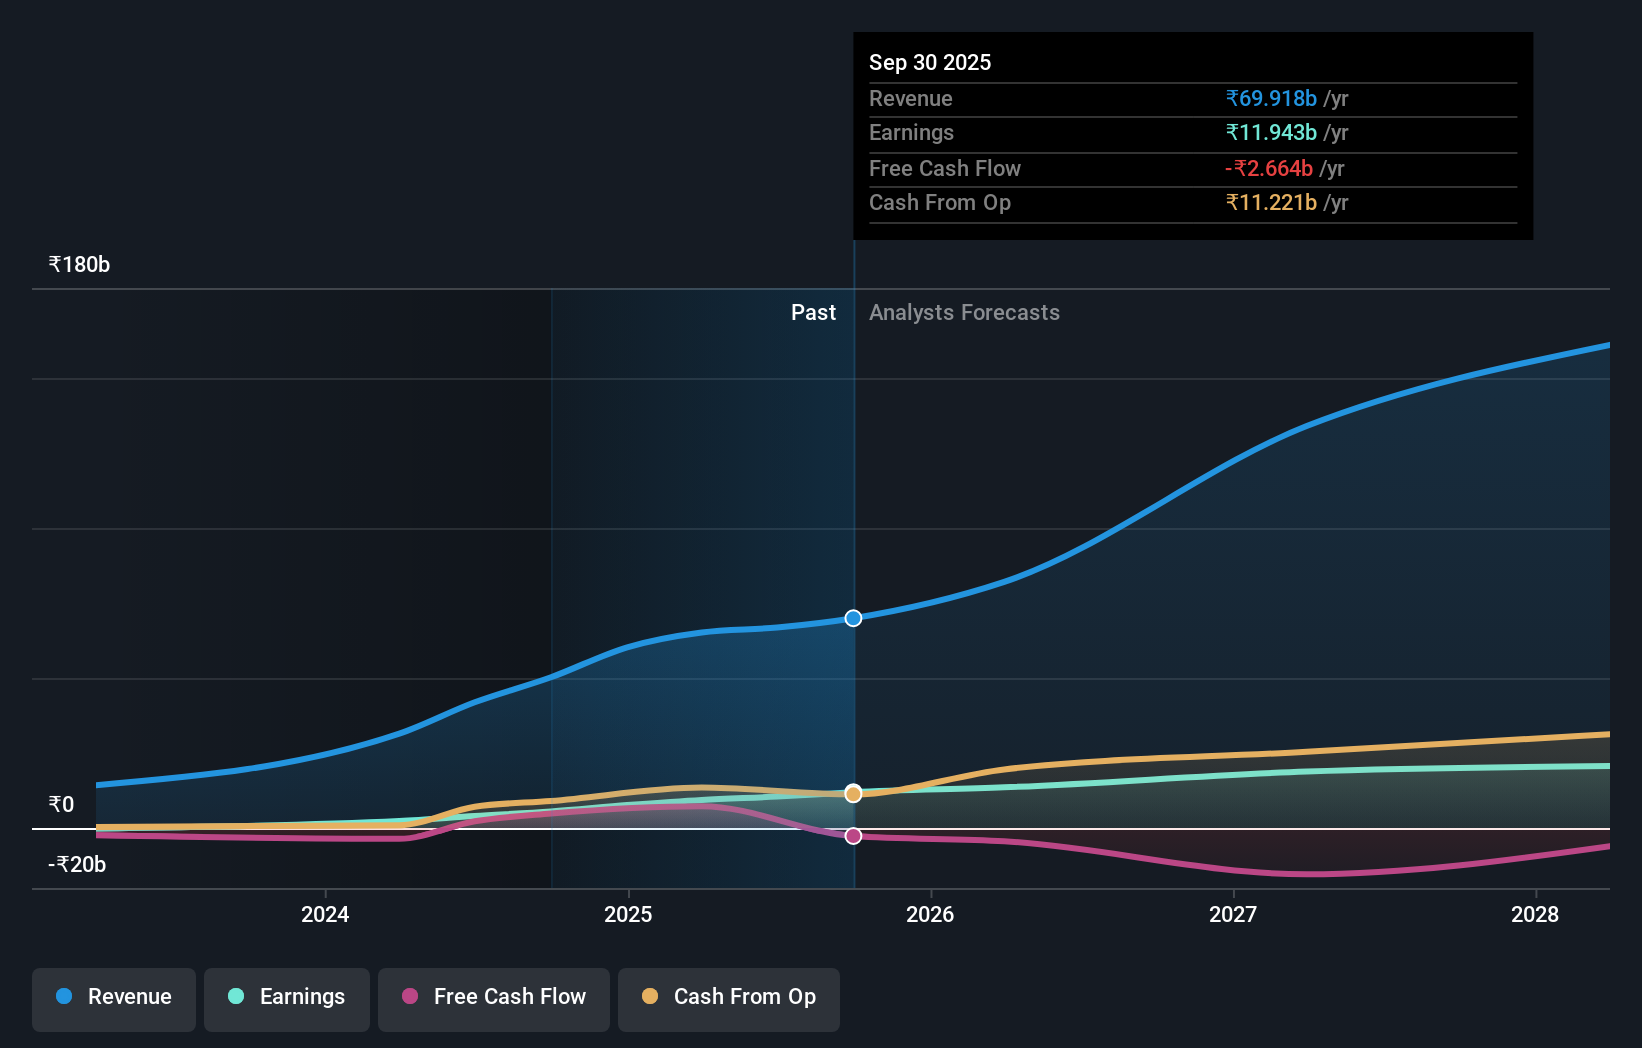Toggle the Cash From Op legend dot
1642x1048 pixels.
[x=651, y=997]
